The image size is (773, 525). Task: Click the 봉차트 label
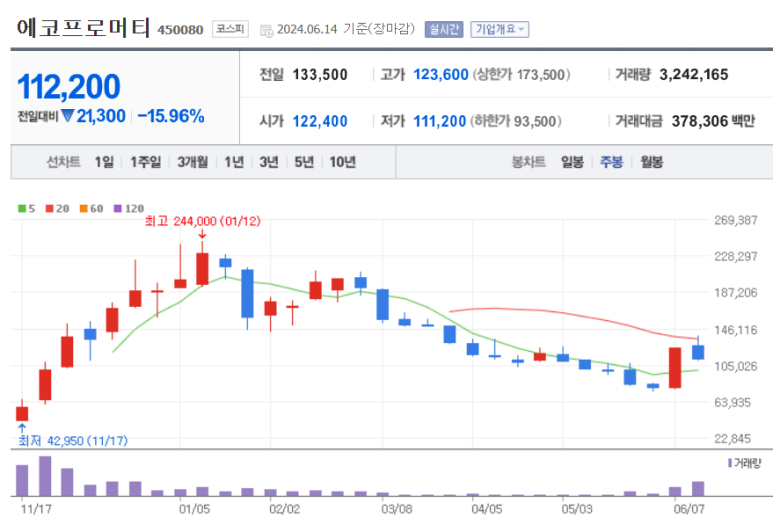tap(528, 162)
